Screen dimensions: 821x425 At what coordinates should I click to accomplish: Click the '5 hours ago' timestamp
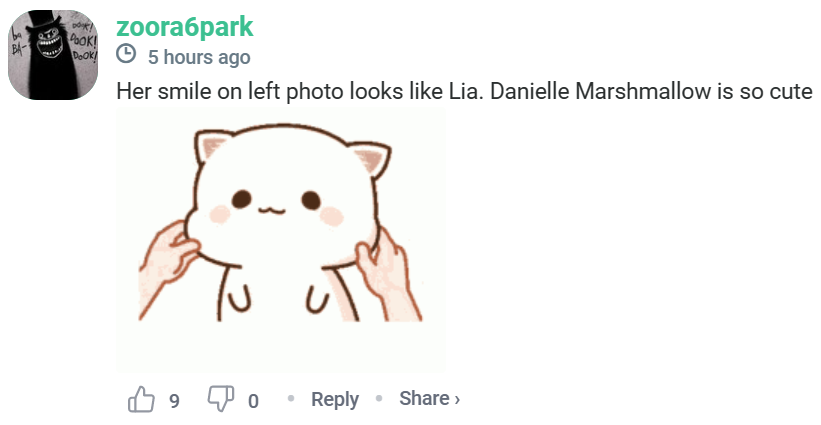tap(199, 57)
